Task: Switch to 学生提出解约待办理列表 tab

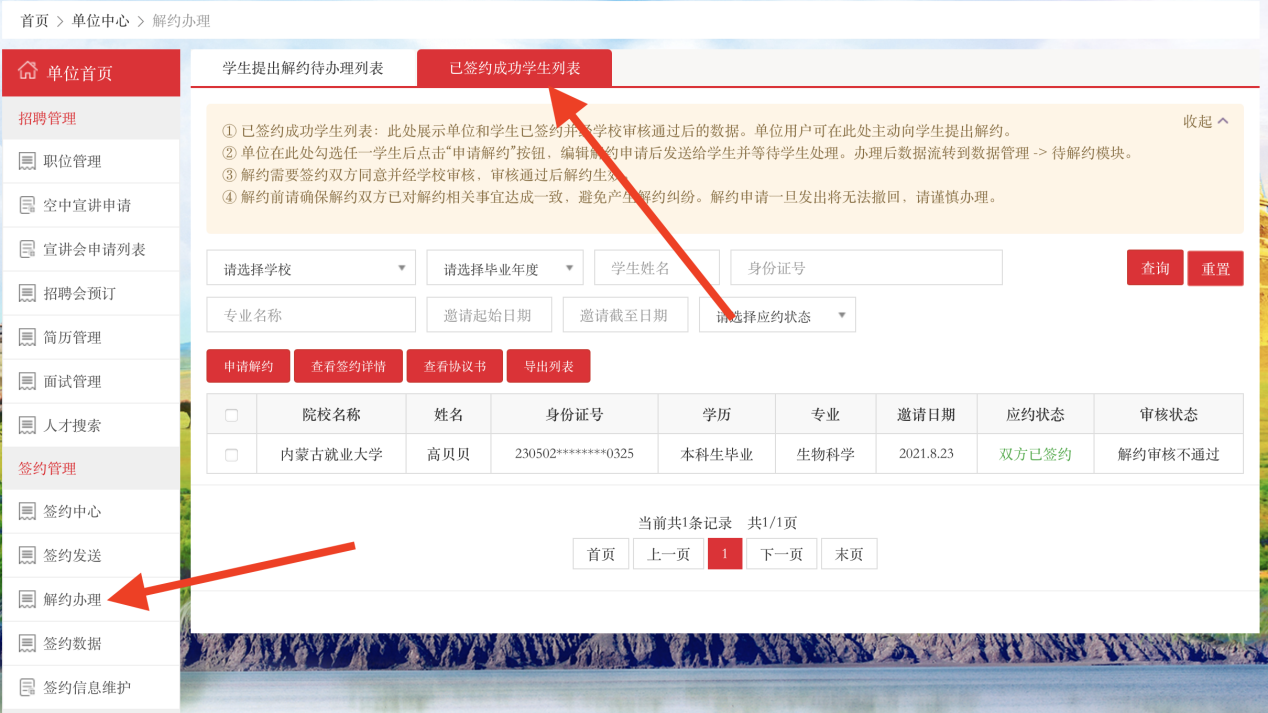Action: point(303,68)
